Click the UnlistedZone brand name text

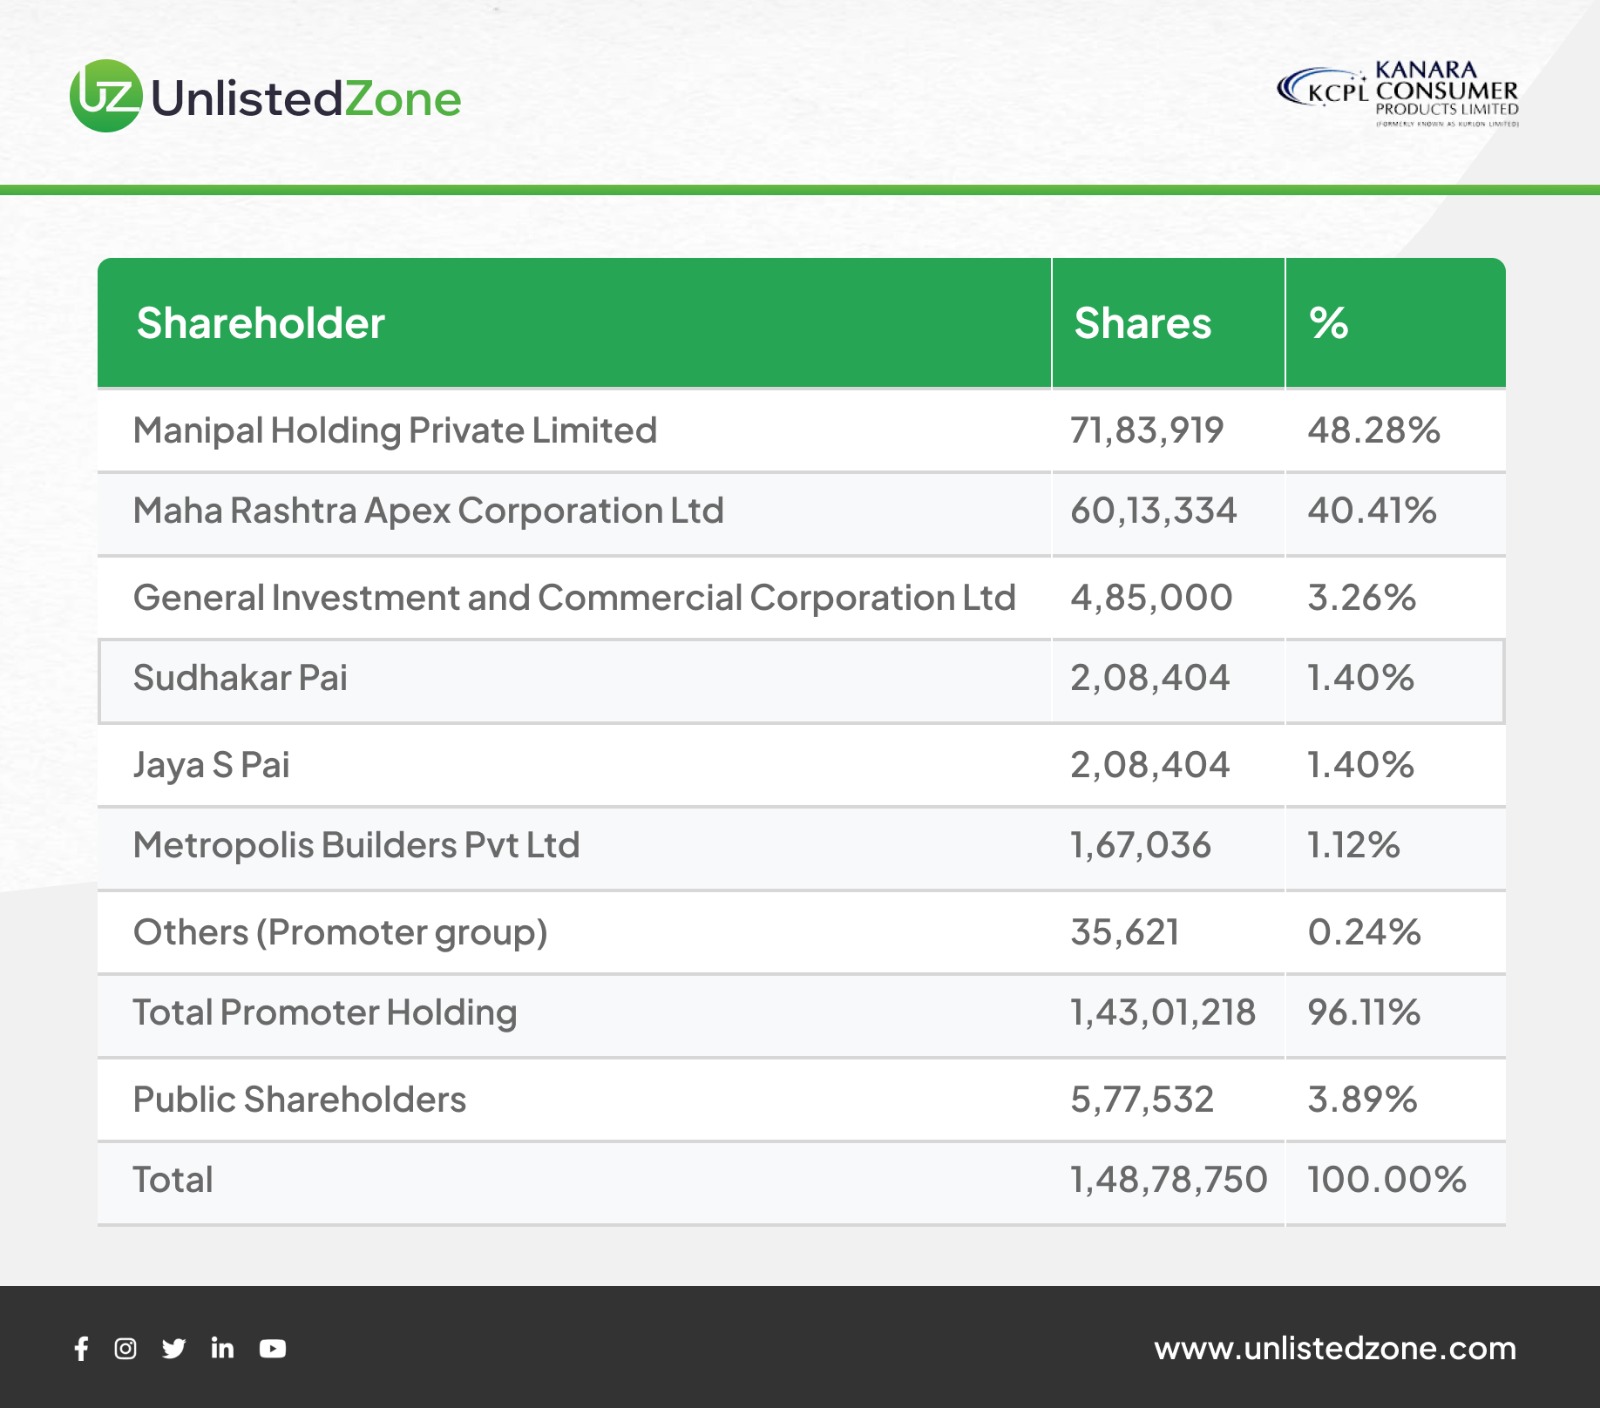(306, 99)
